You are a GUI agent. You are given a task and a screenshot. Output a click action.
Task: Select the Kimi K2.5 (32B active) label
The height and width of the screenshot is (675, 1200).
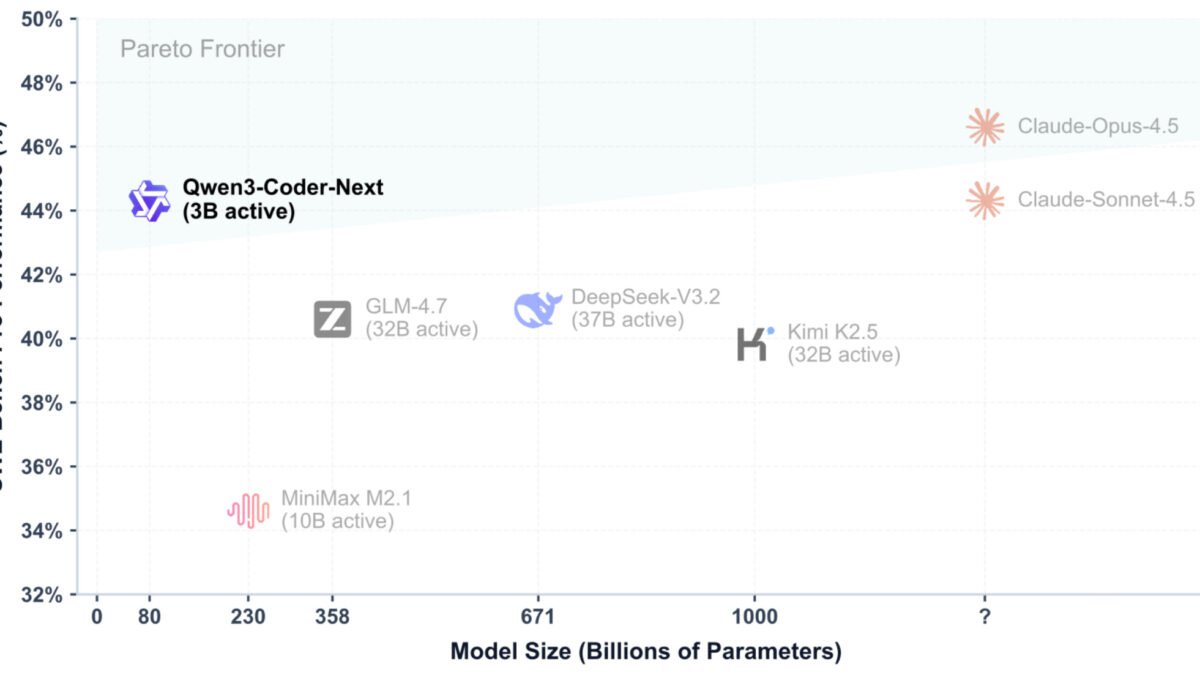point(843,342)
